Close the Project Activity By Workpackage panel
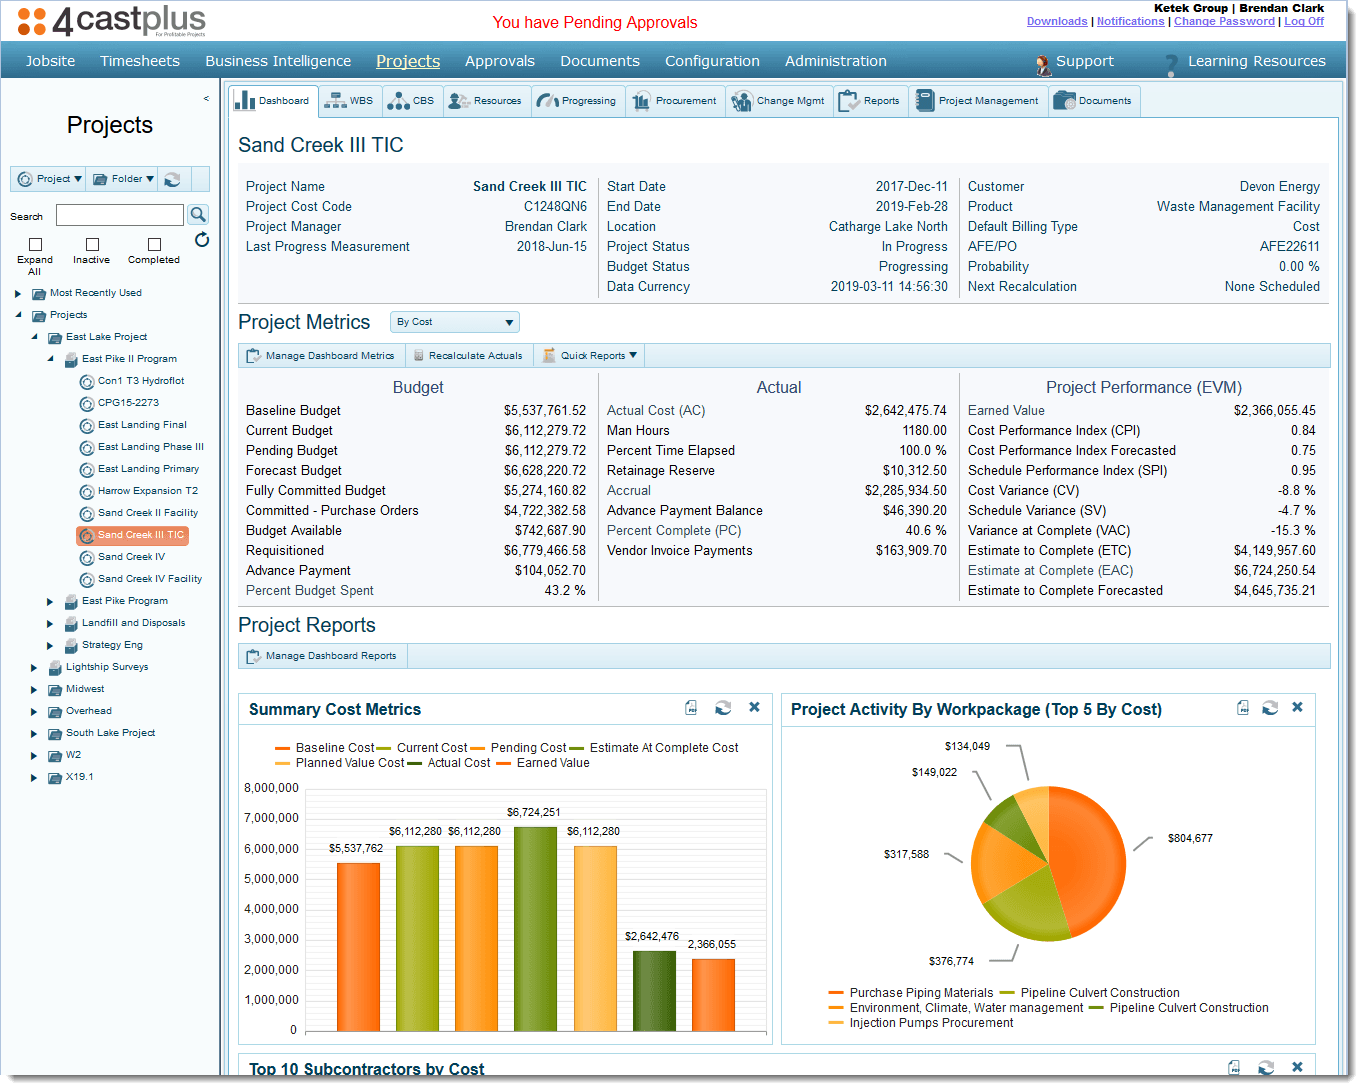The height and width of the screenshot is (1090, 1363). 1297,707
